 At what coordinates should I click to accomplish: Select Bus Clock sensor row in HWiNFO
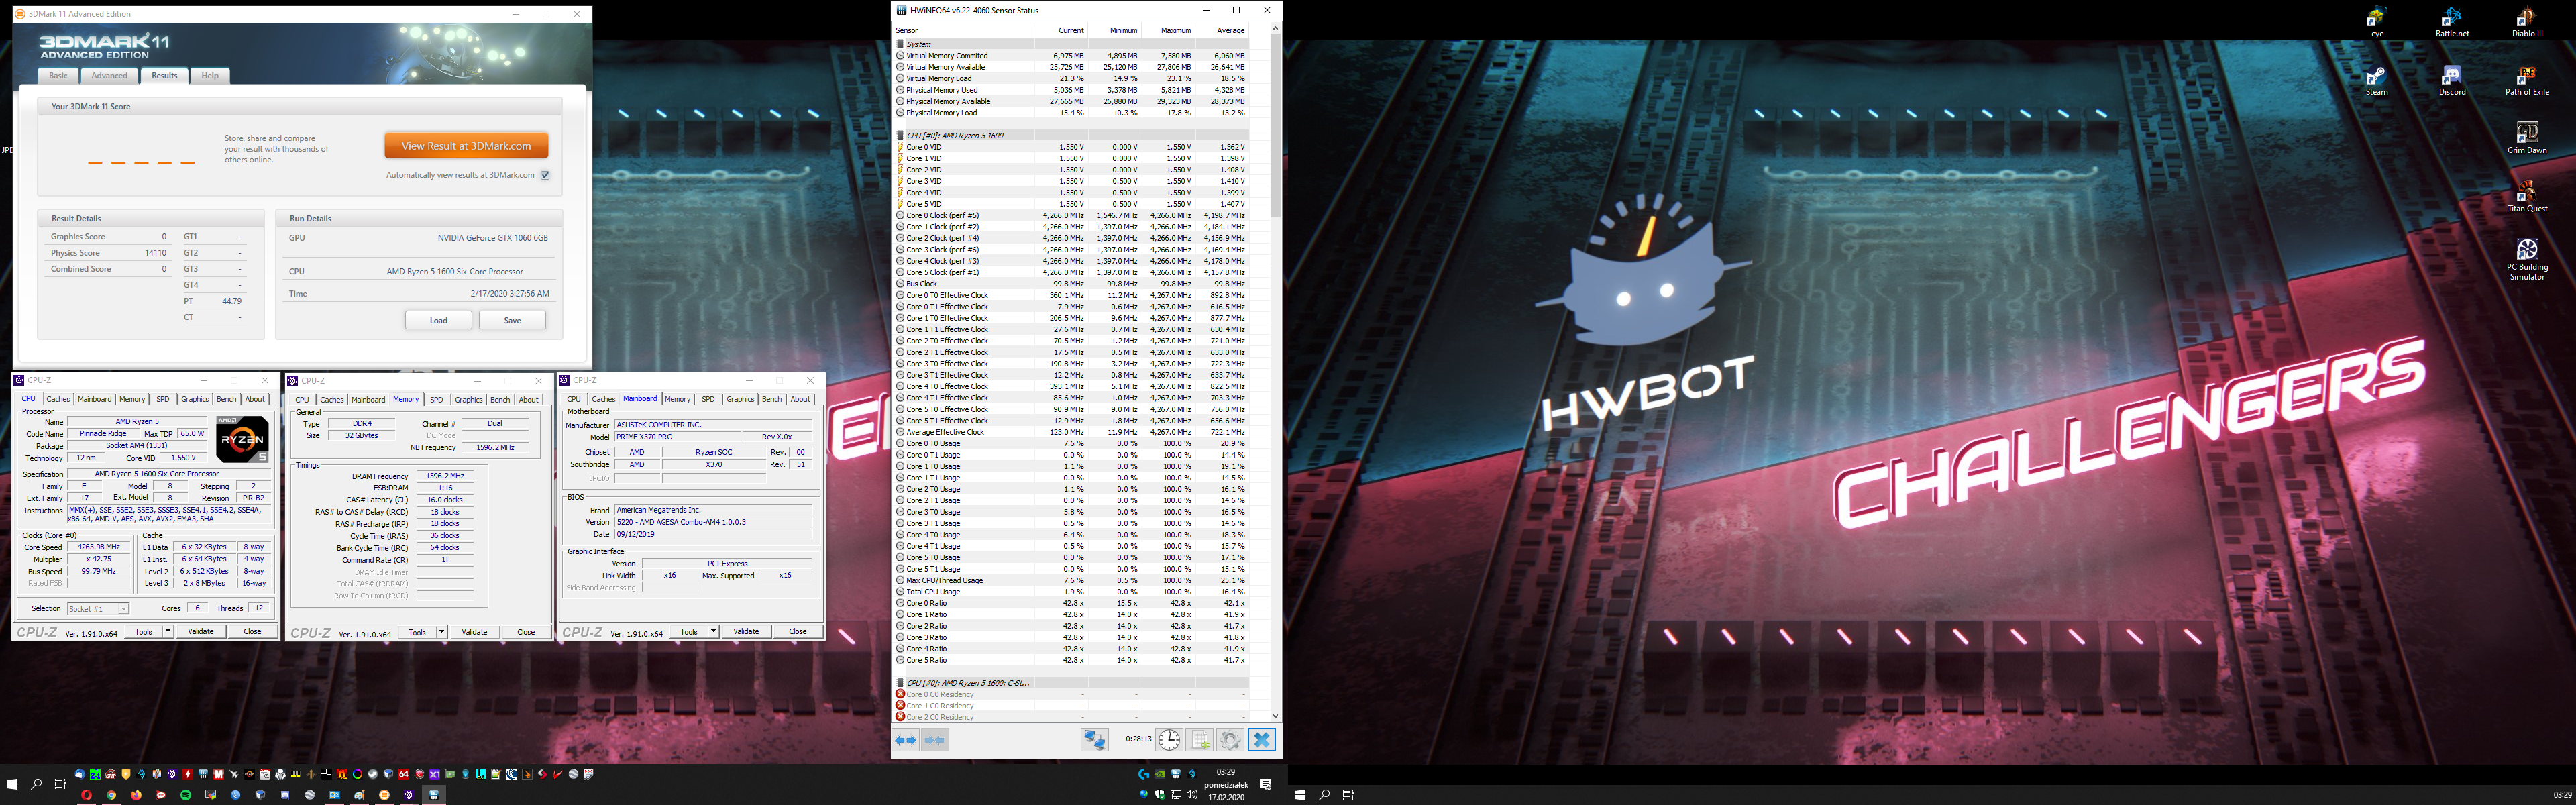coord(1071,284)
